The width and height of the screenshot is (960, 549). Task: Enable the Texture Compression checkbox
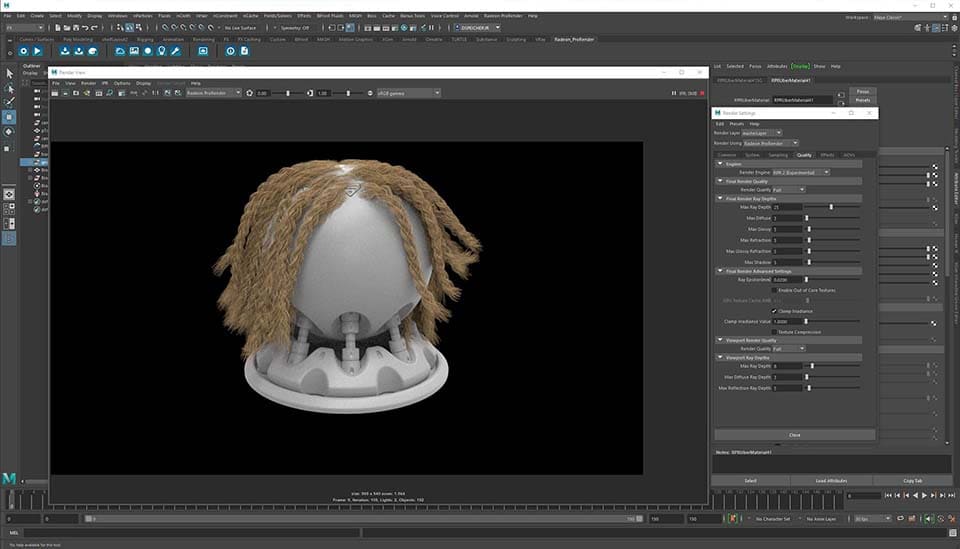point(773,331)
